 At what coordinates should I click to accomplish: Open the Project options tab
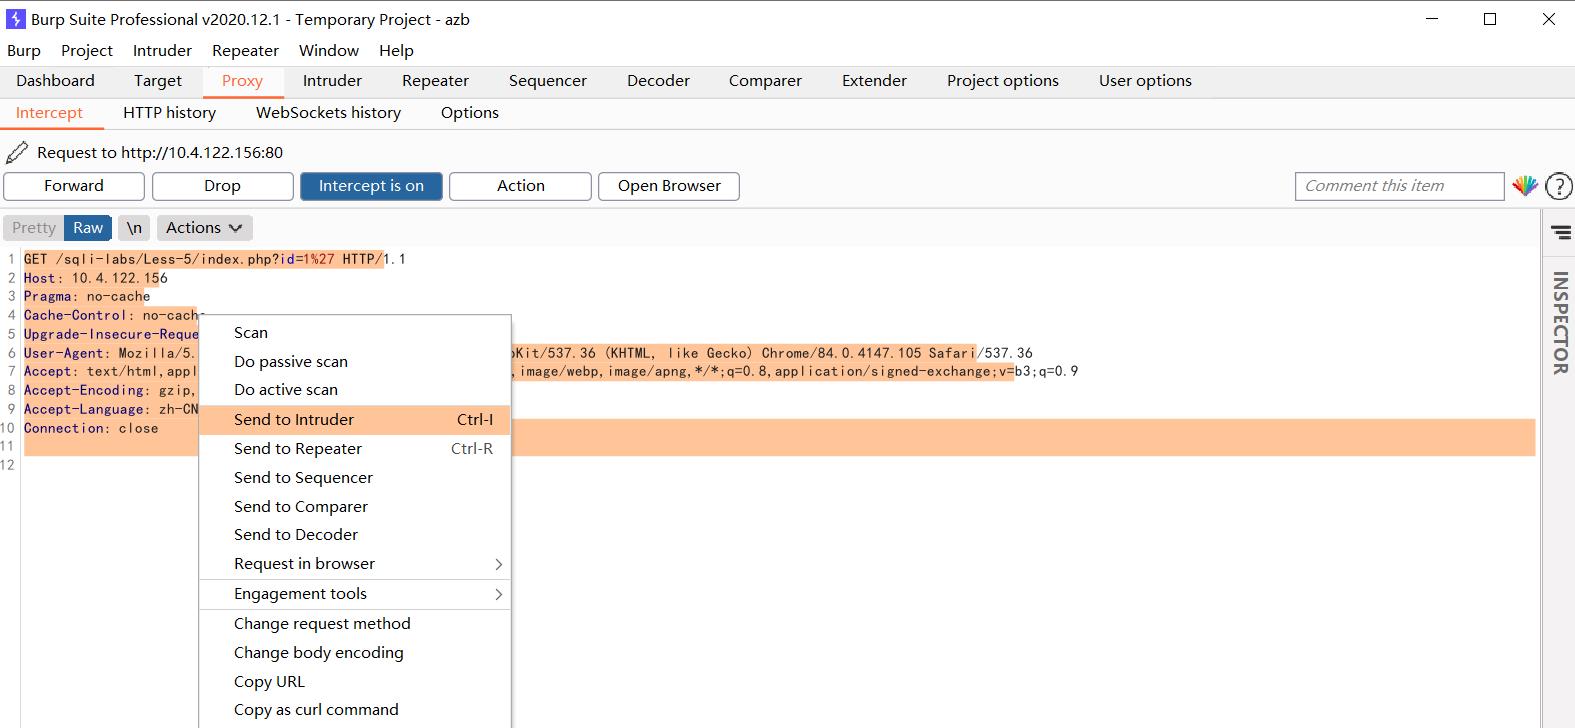point(1003,81)
